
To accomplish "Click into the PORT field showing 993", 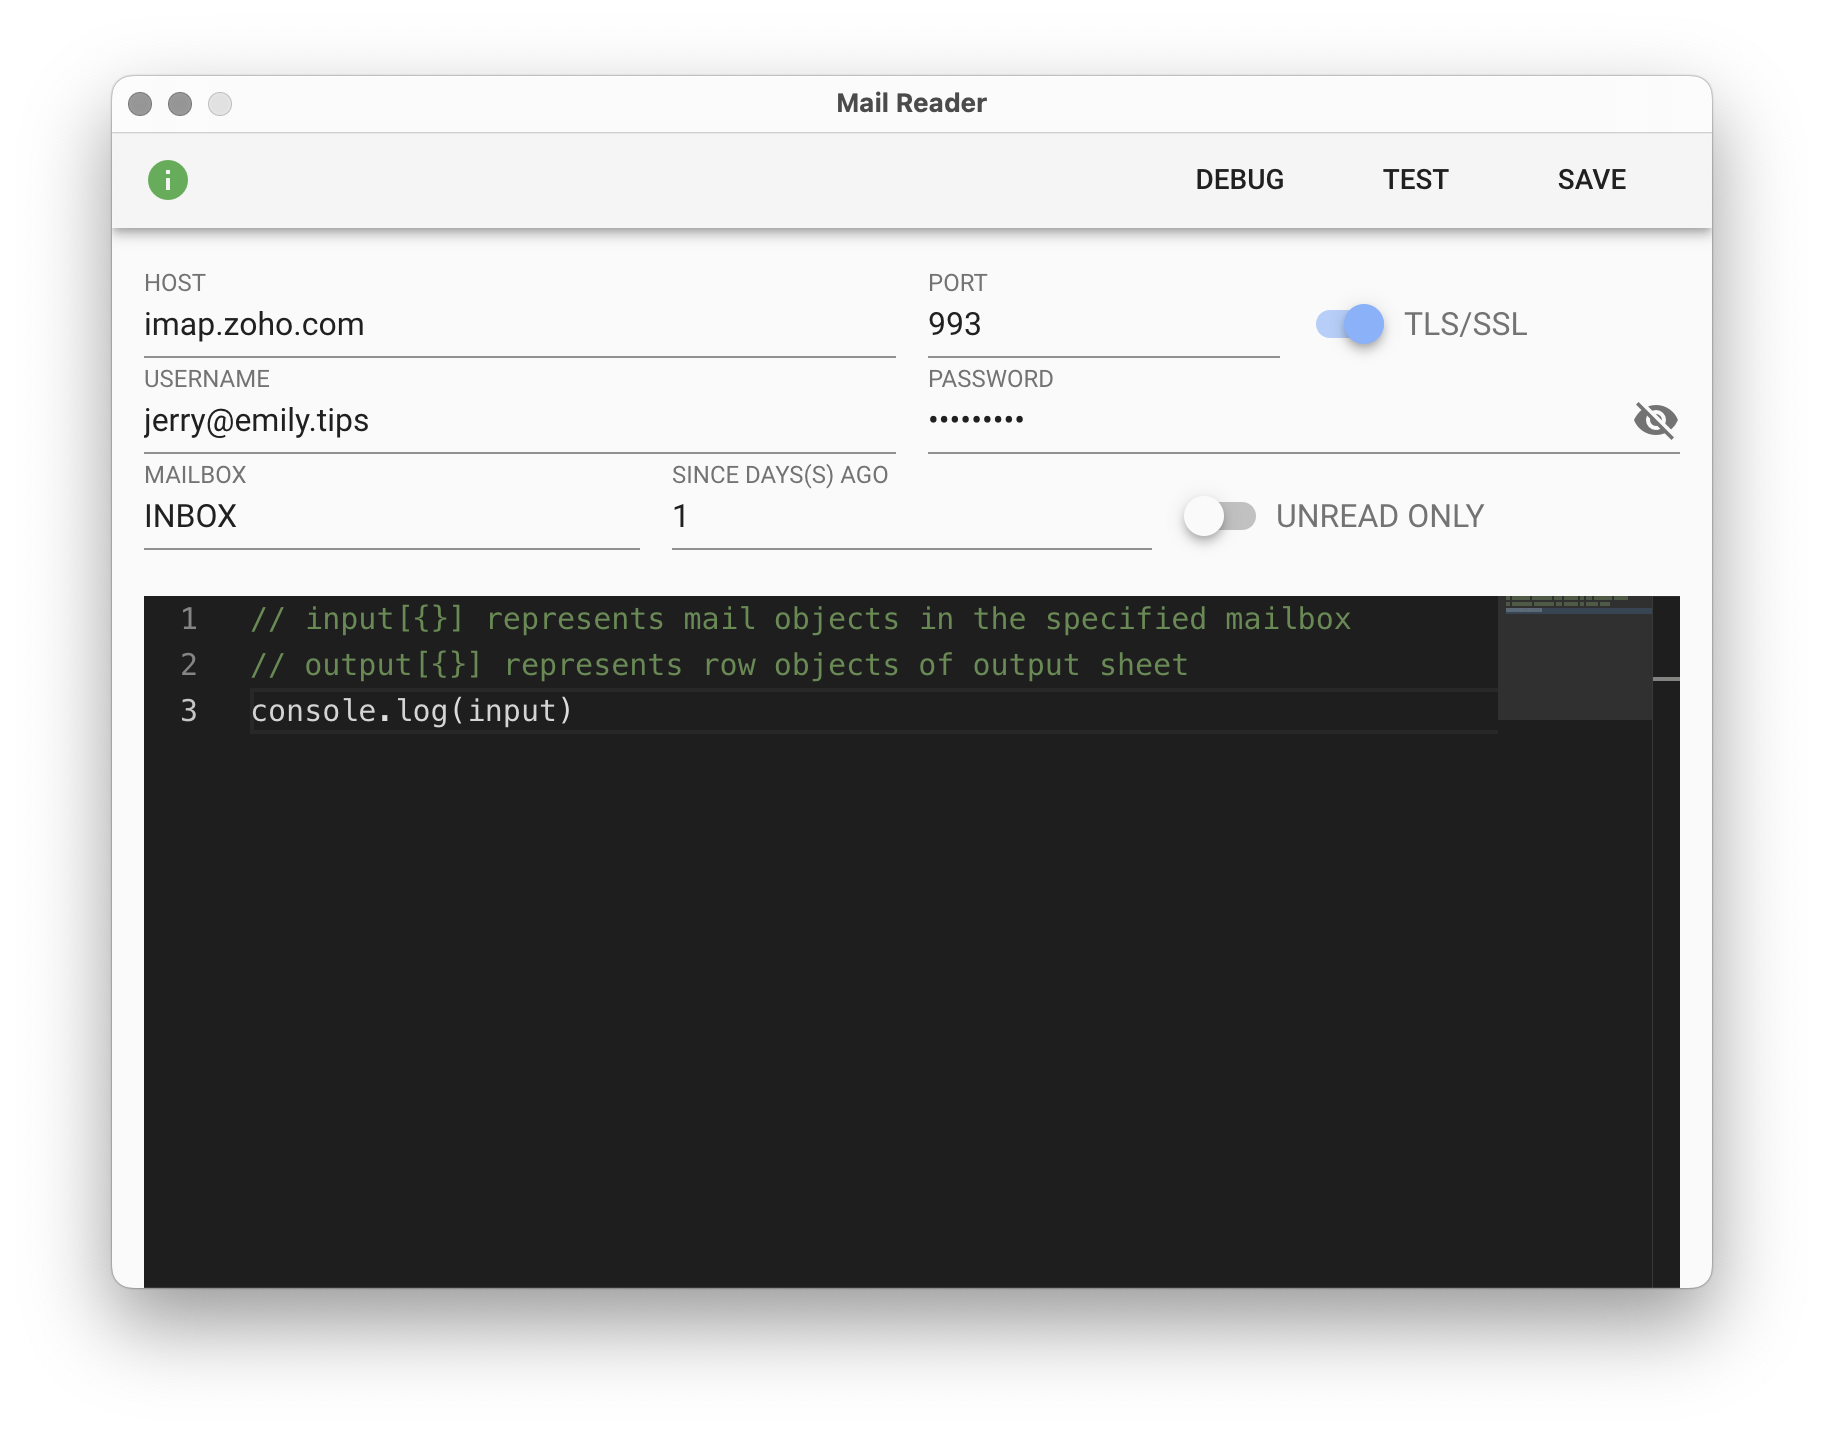I will click(1102, 325).
